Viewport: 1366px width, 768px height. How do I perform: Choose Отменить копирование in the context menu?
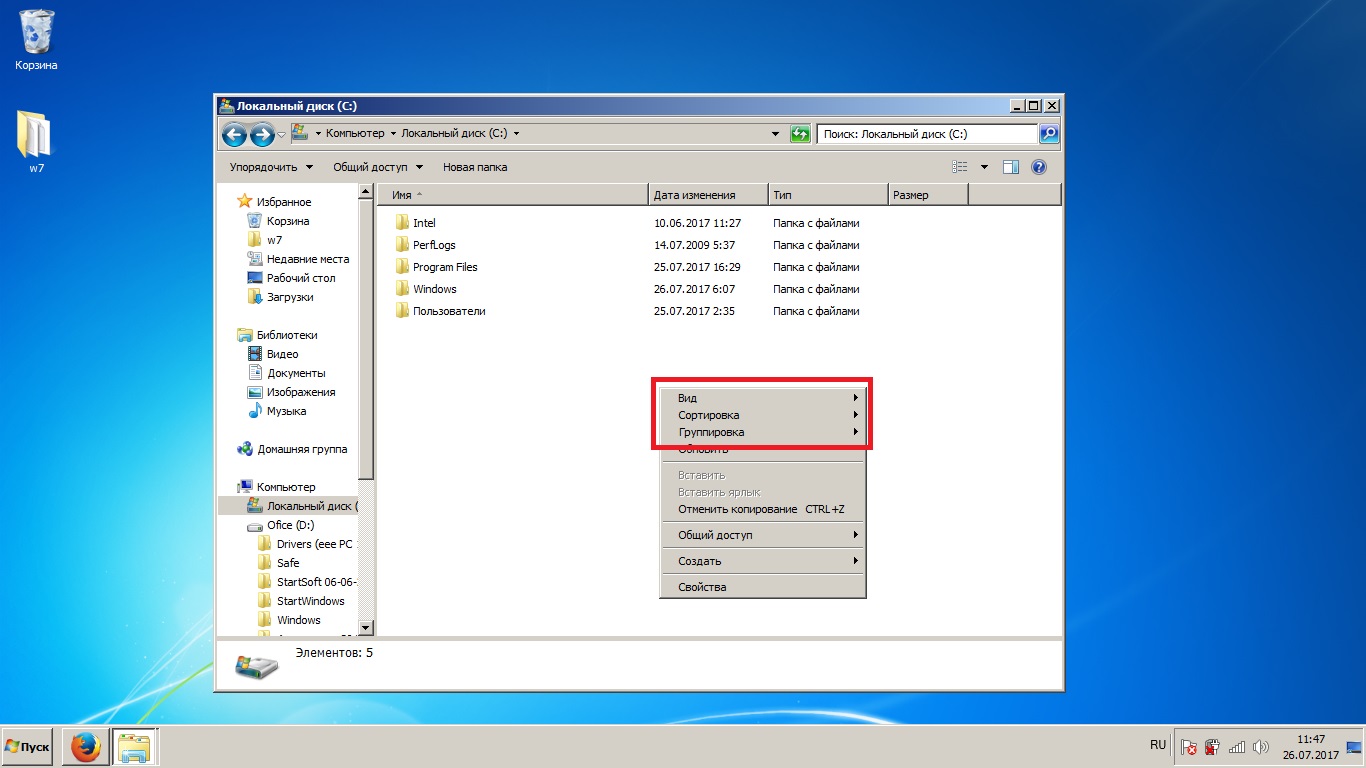point(763,509)
